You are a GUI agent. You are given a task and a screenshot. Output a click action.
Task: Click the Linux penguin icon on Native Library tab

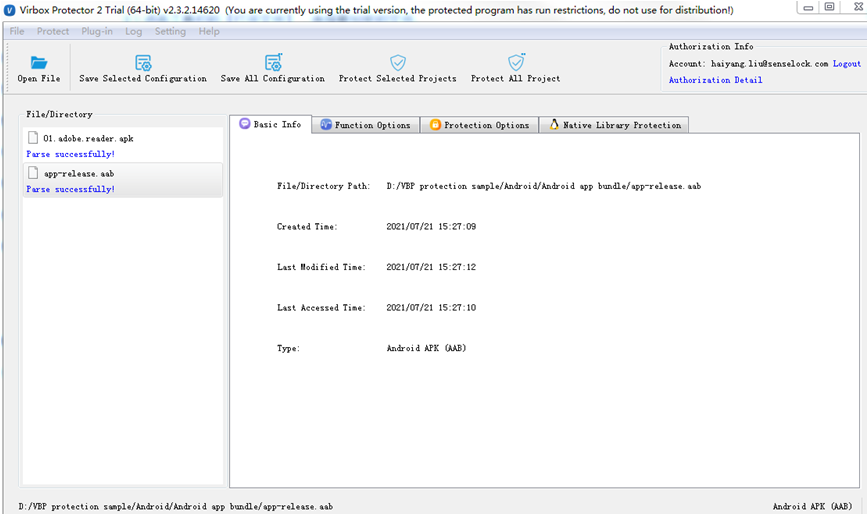point(554,125)
